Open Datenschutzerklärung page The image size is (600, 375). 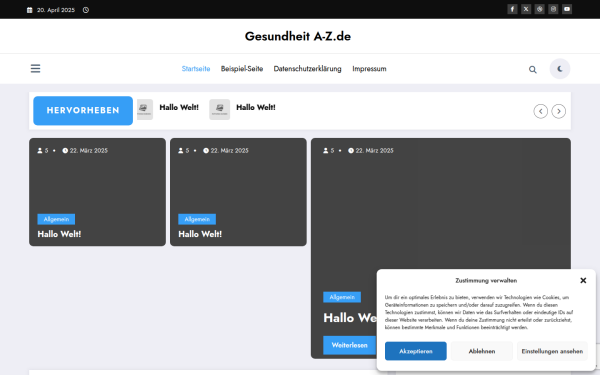[307, 69]
